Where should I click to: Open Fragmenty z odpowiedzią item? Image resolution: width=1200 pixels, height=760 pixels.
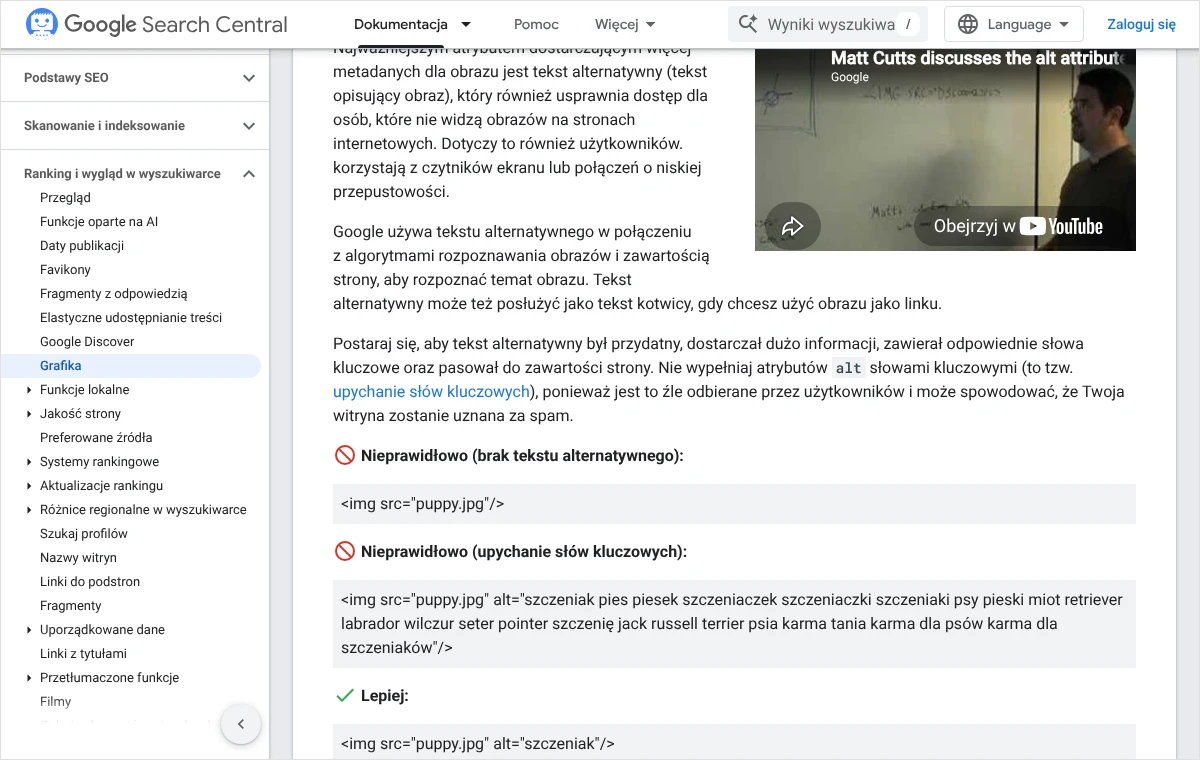point(113,294)
